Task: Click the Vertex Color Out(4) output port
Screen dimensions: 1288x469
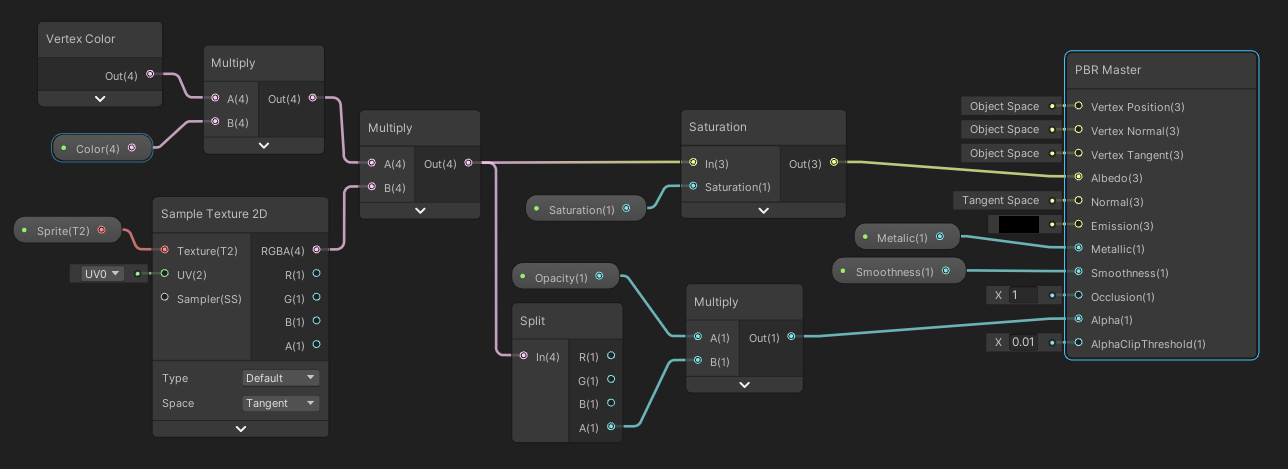Action: (x=150, y=74)
